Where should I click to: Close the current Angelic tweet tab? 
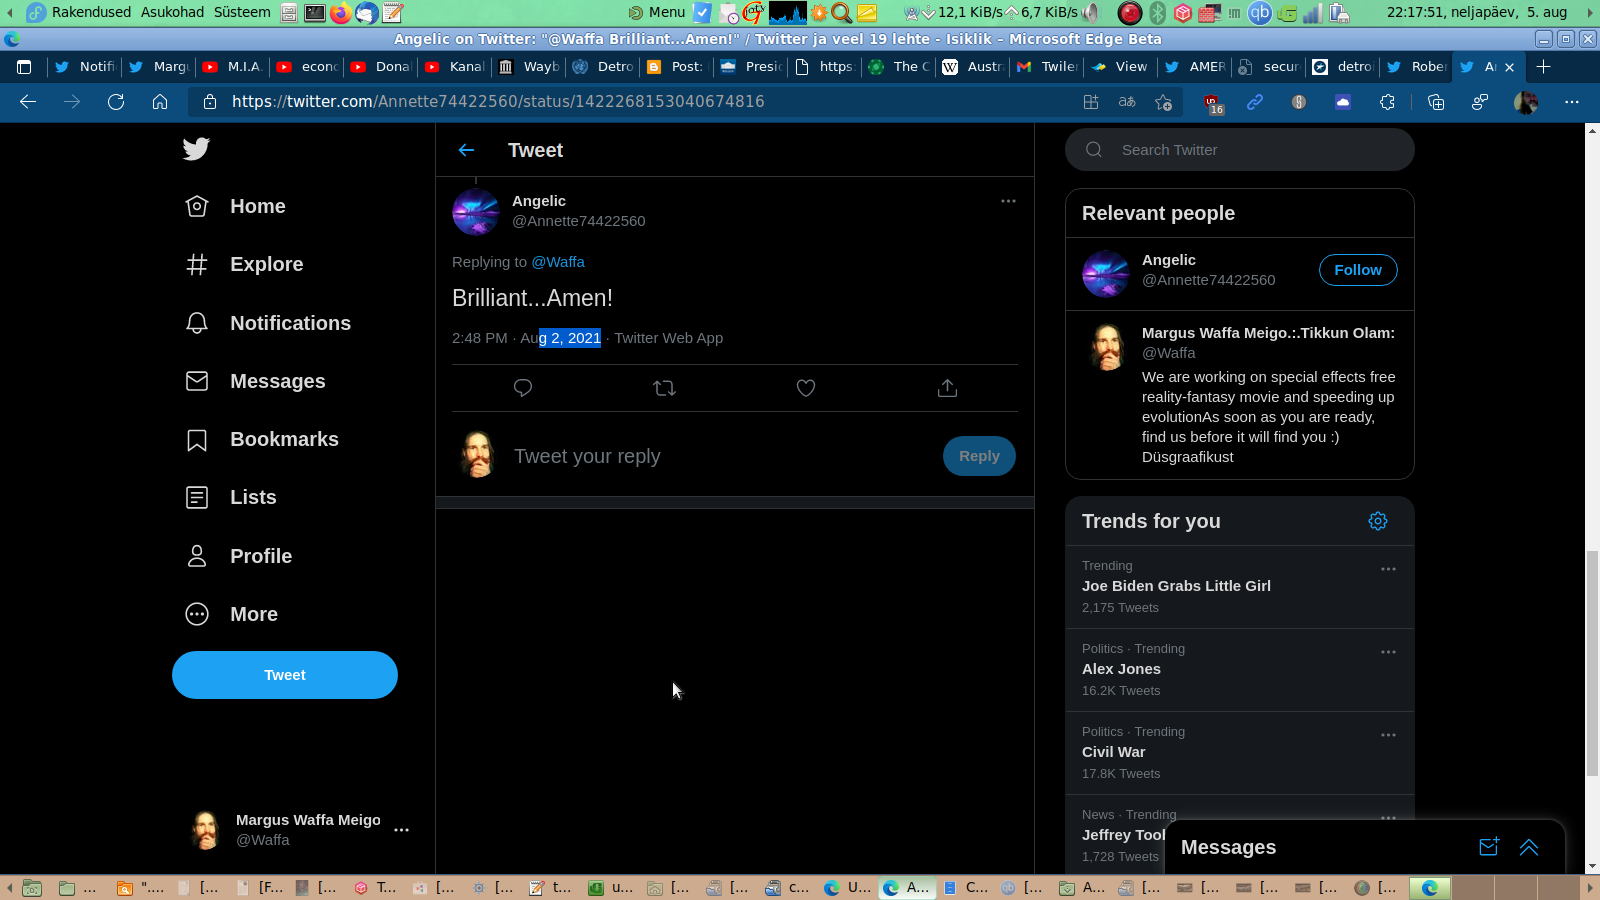pyautogui.click(x=1509, y=67)
